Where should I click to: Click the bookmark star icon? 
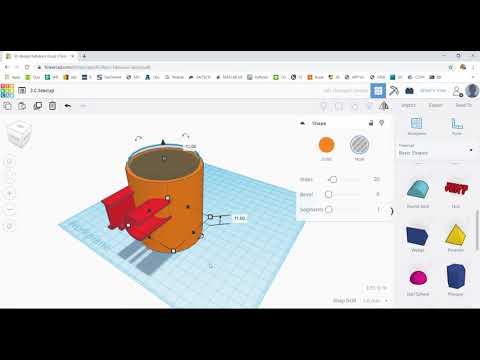coord(451,67)
